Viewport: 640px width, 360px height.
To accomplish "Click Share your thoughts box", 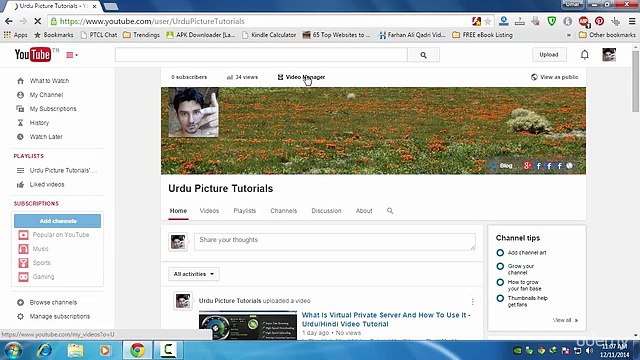I will 335,242.
